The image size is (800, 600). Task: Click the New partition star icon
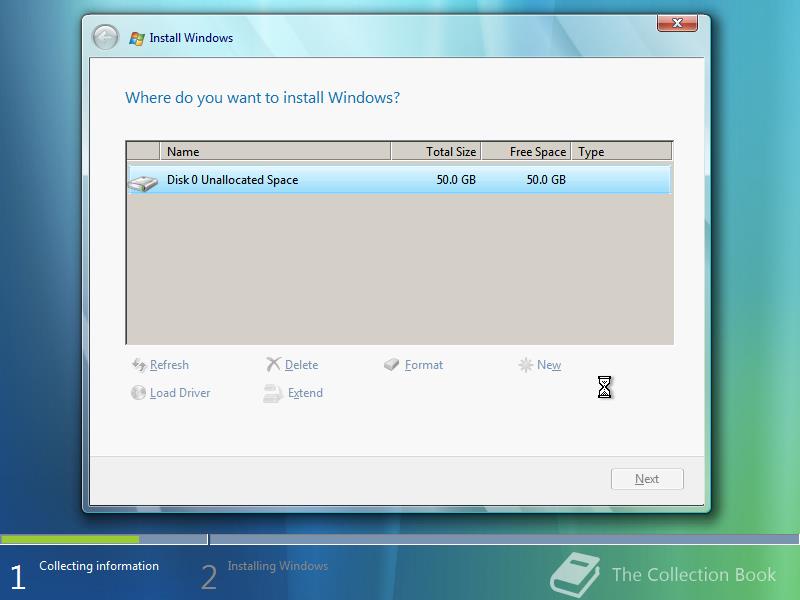(x=525, y=364)
